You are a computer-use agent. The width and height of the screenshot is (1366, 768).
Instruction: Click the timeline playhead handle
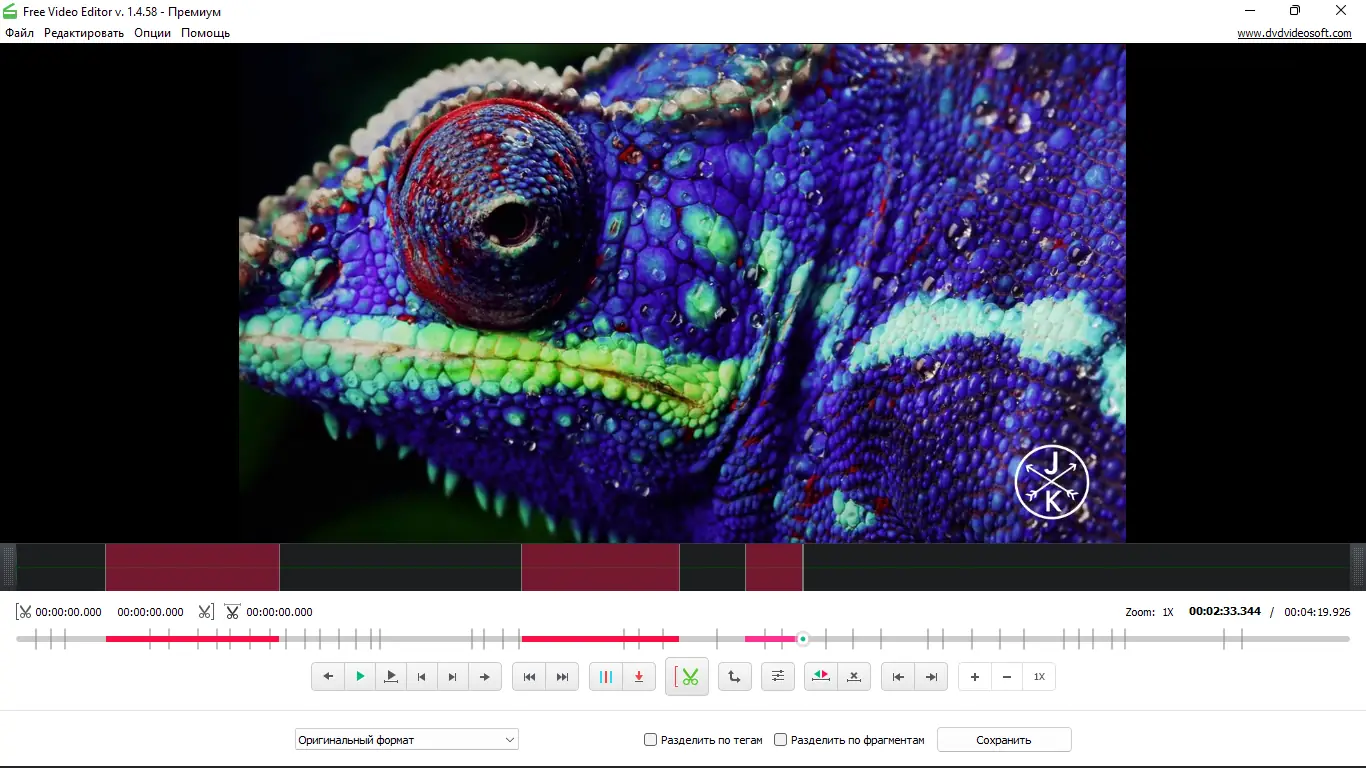[x=802, y=639]
